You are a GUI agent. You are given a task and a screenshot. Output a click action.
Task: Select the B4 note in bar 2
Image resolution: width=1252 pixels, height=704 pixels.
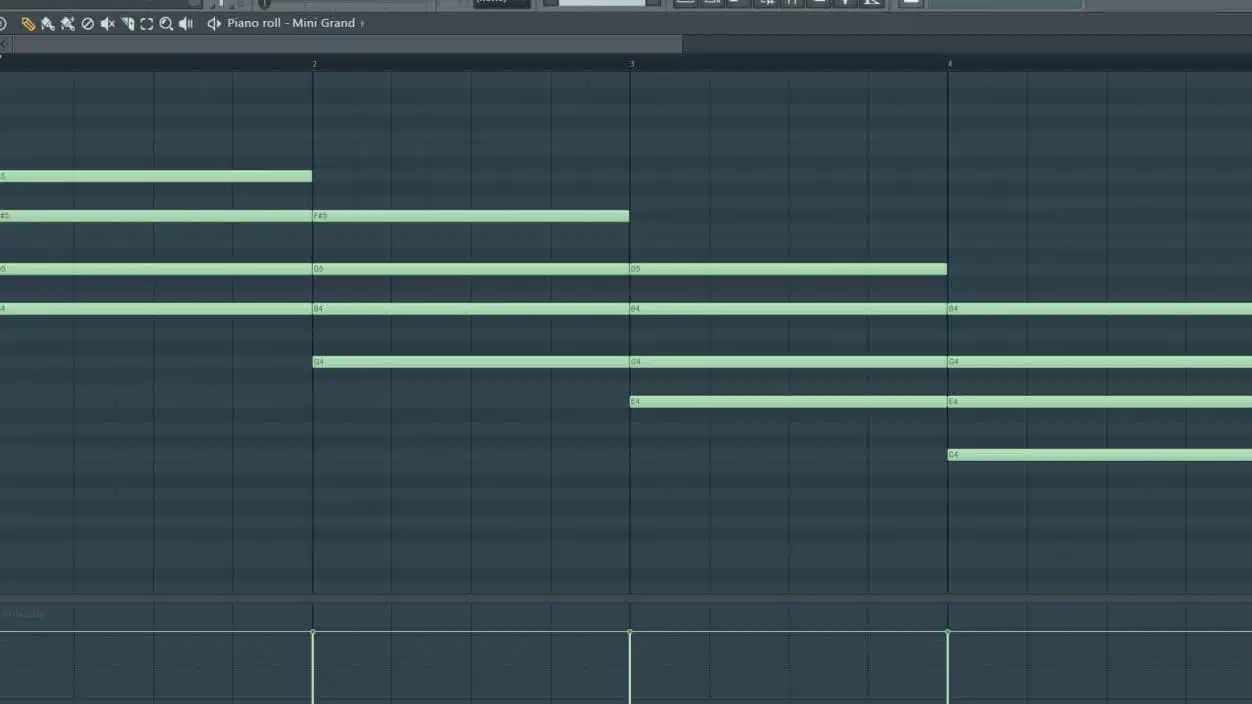tap(471, 309)
